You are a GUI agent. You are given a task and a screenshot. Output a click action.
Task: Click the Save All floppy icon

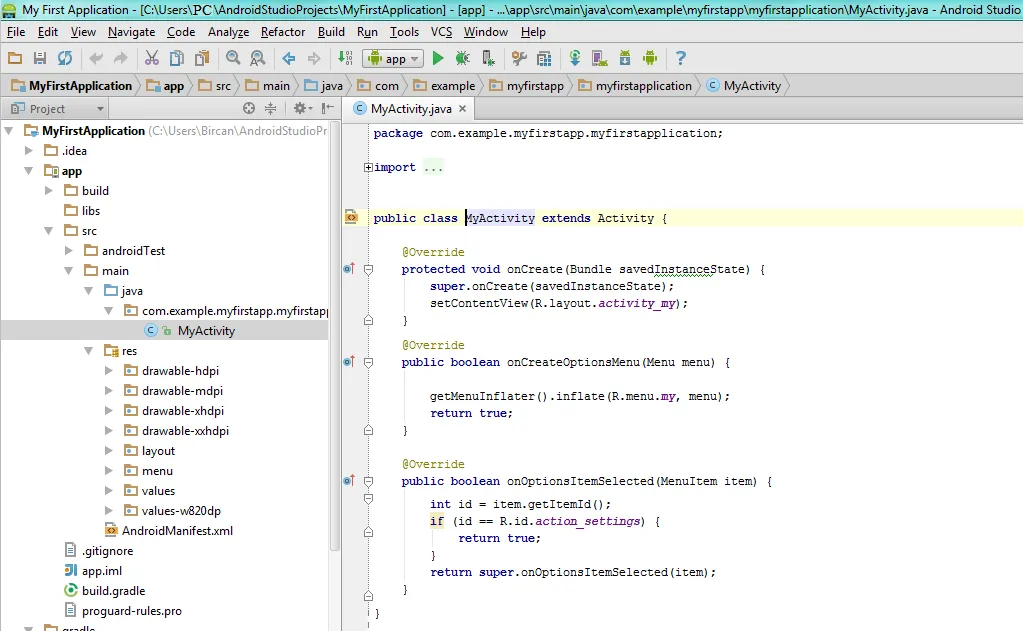(x=40, y=59)
